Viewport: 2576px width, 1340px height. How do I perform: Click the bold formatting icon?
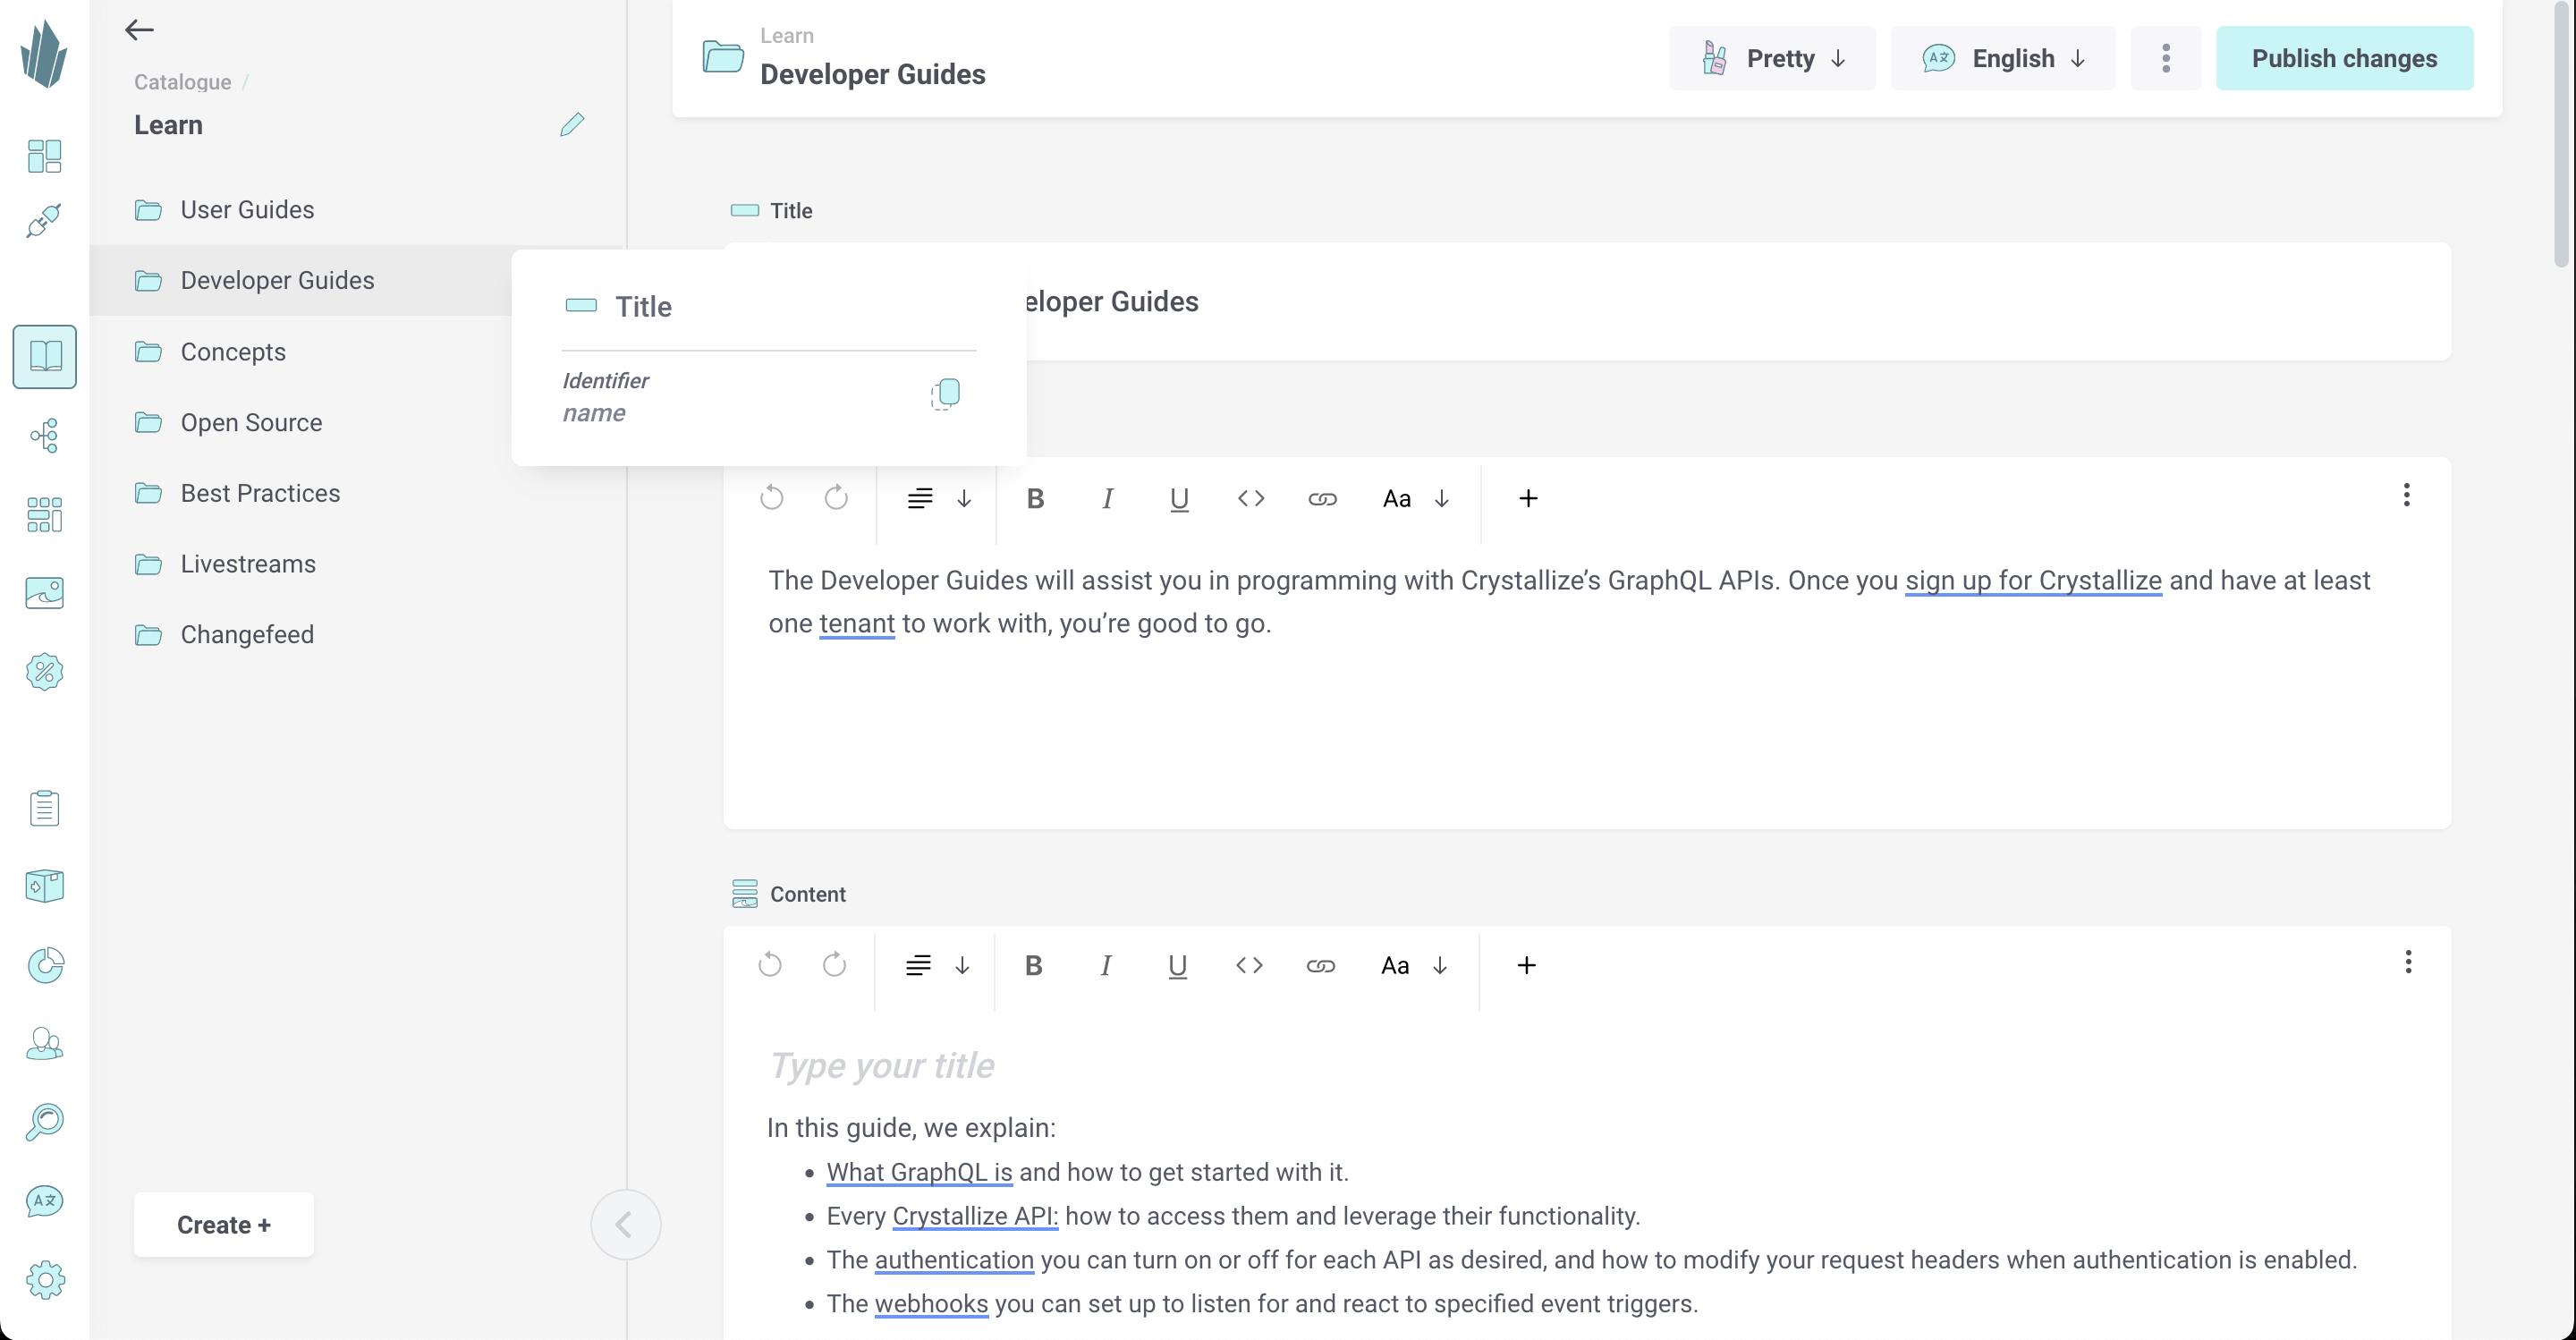pyautogui.click(x=1036, y=498)
